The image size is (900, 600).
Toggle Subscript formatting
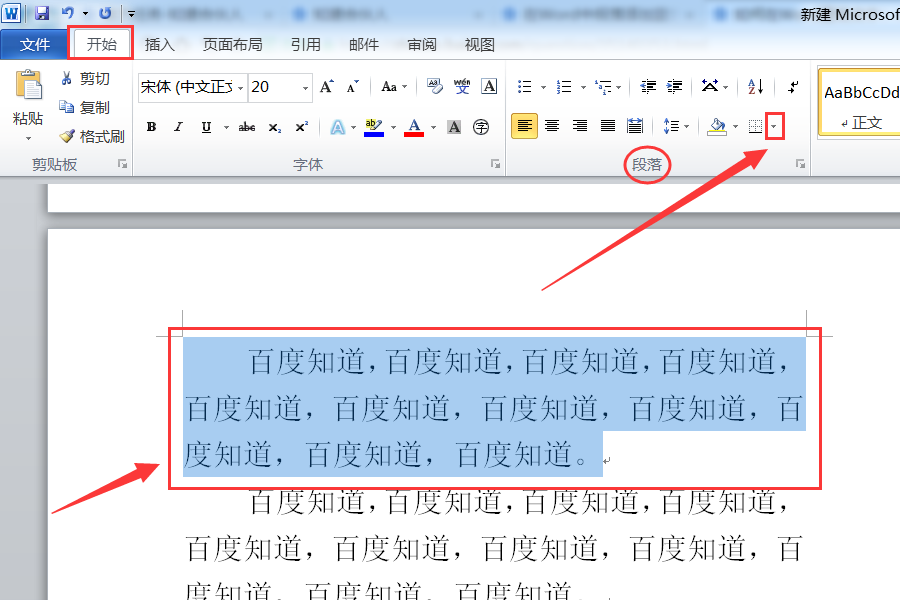point(274,127)
